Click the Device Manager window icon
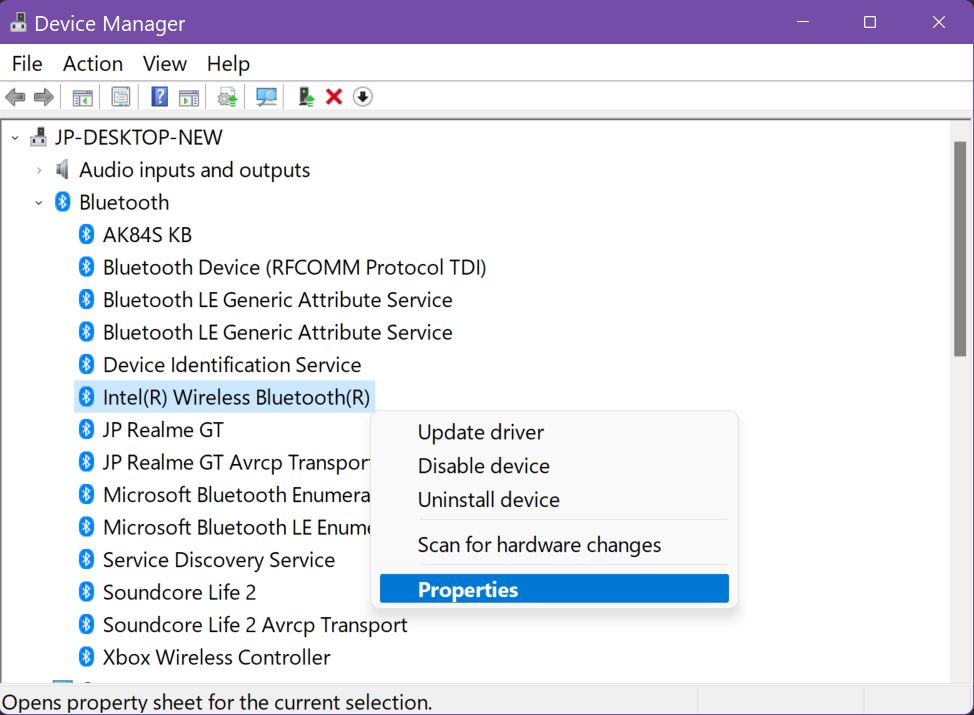974x715 pixels. click(x=16, y=22)
